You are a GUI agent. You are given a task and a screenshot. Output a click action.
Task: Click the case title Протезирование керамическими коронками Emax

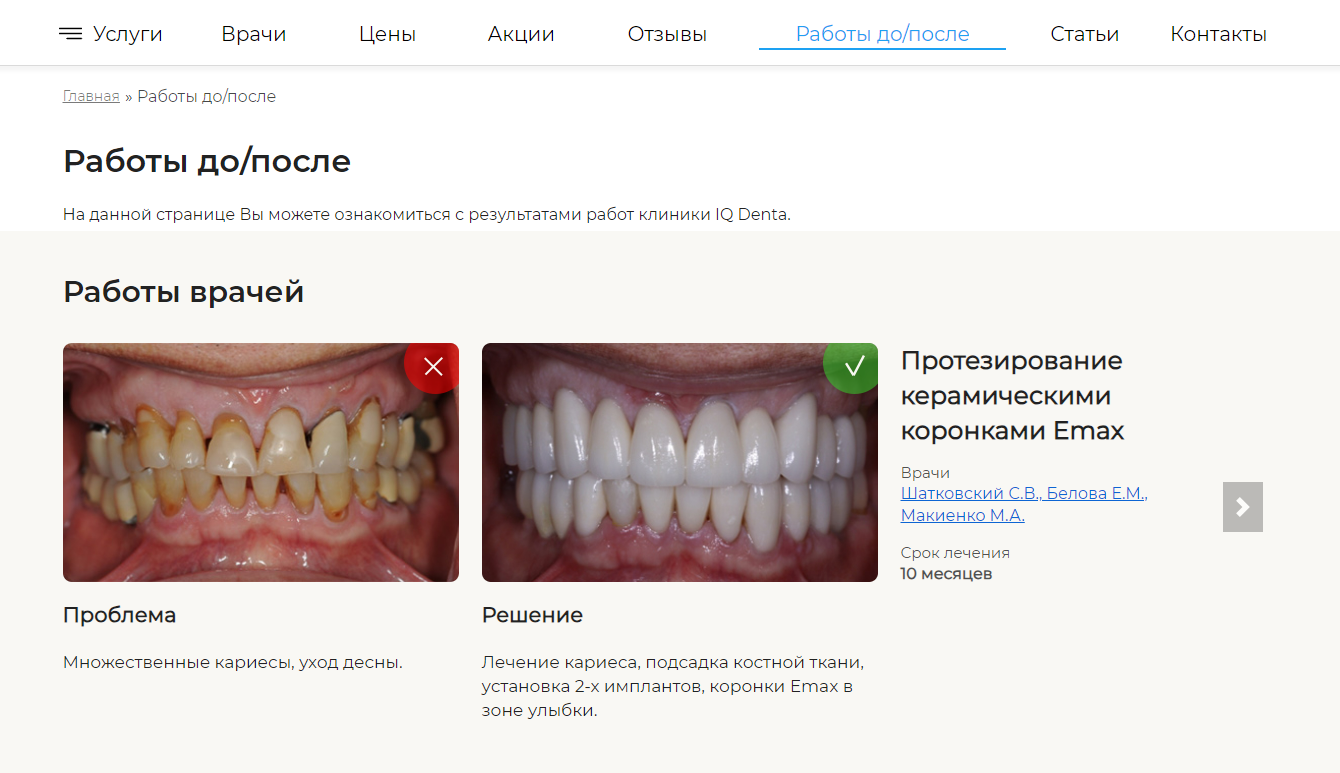point(1012,395)
